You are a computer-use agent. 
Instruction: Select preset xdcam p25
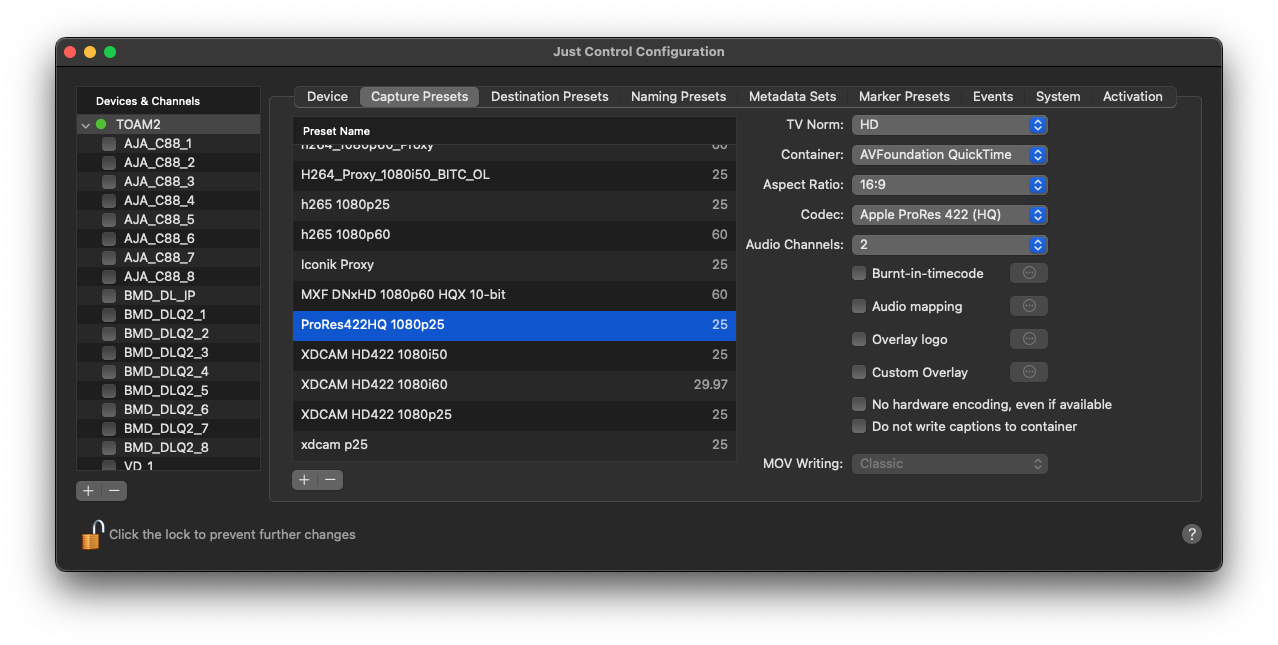[514, 445]
